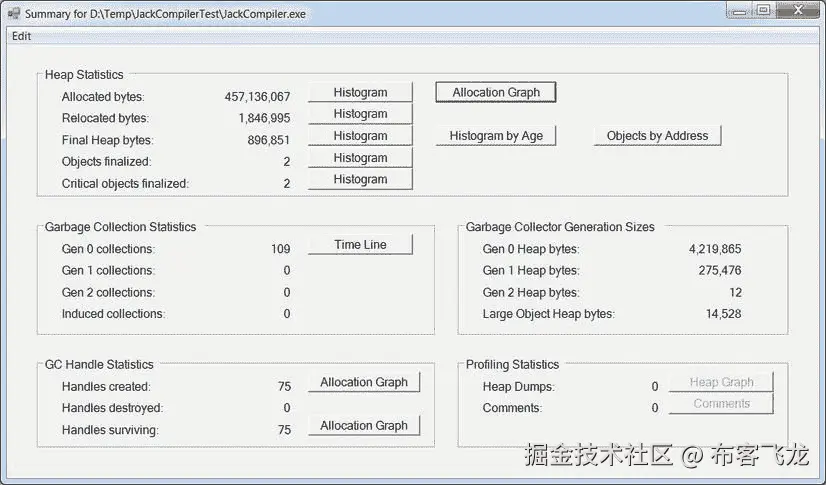The height and width of the screenshot is (485, 826).
Task: Select the Relocated bytes value 1,846,995
Action: tap(264, 118)
